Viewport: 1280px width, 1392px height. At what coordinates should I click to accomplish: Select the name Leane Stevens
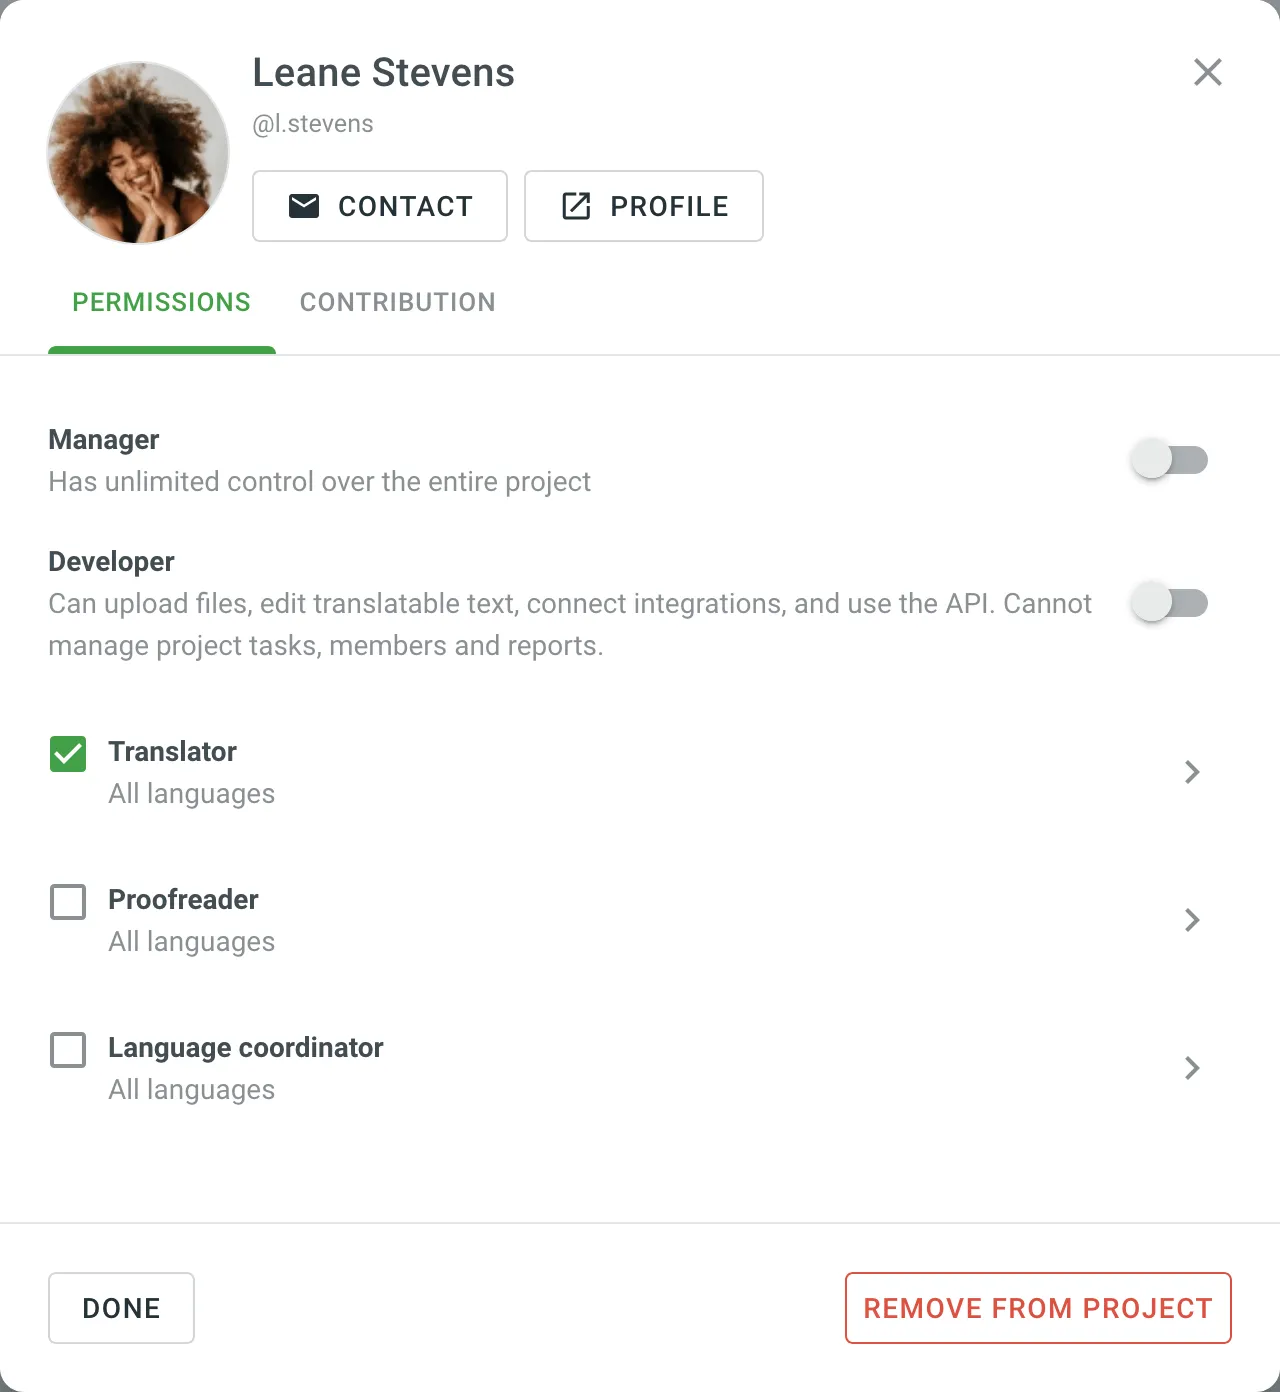click(x=383, y=72)
